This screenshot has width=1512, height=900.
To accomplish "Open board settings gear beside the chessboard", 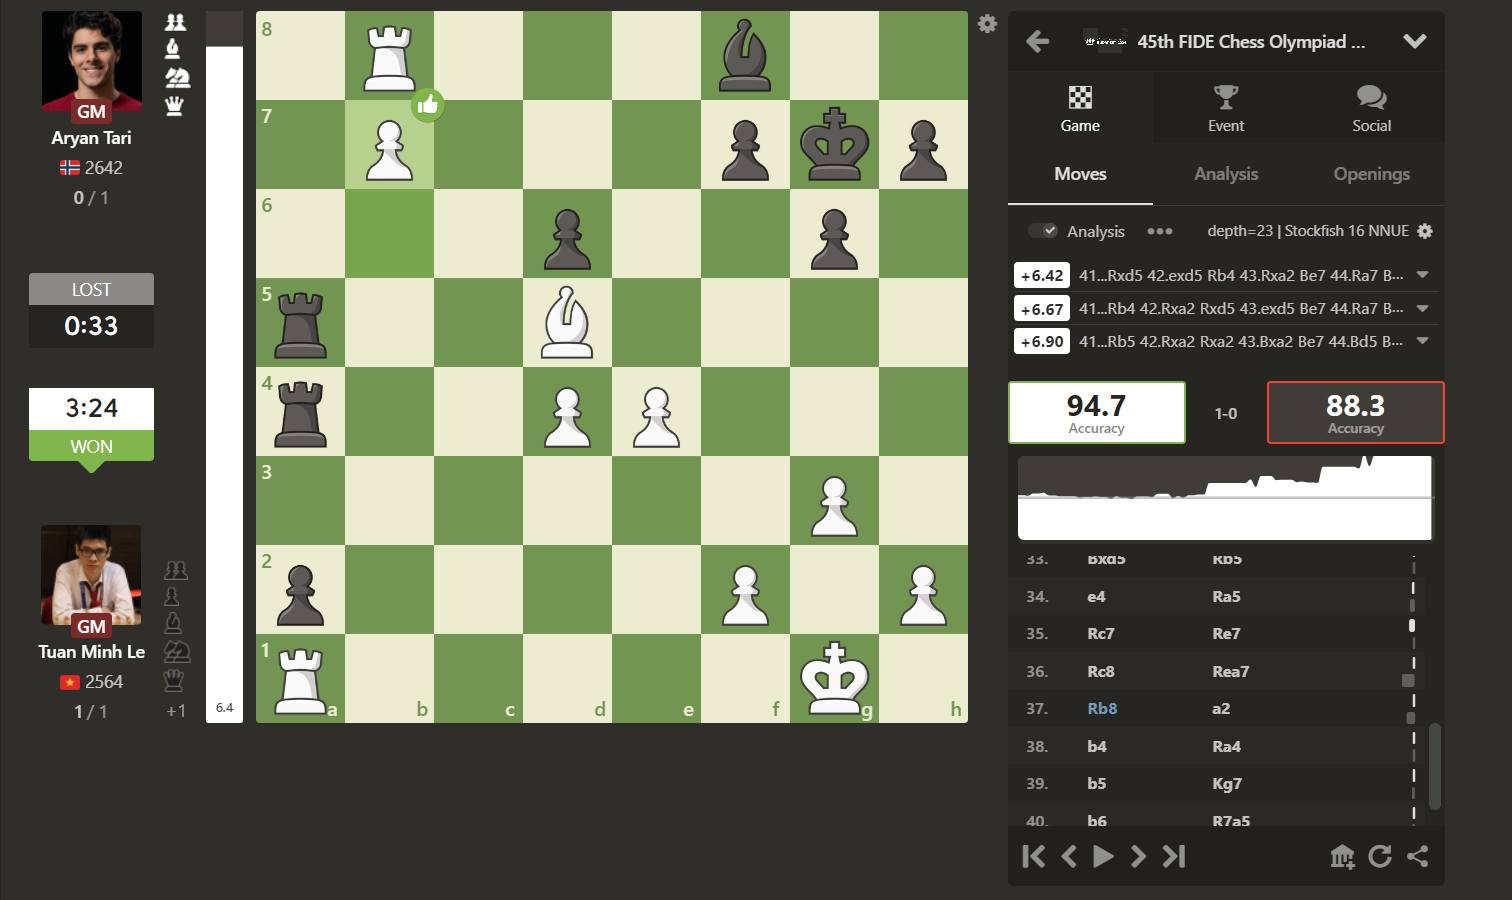I will (x=987, y=24).
